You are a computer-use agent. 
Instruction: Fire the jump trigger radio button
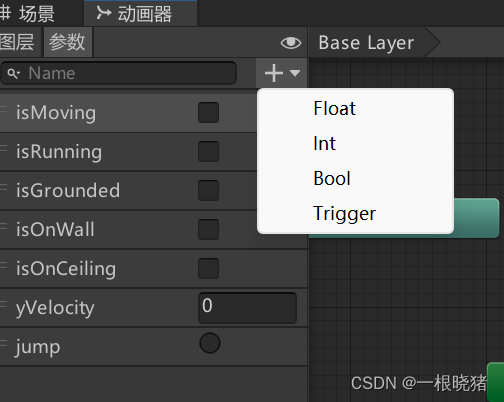(210, 343)
